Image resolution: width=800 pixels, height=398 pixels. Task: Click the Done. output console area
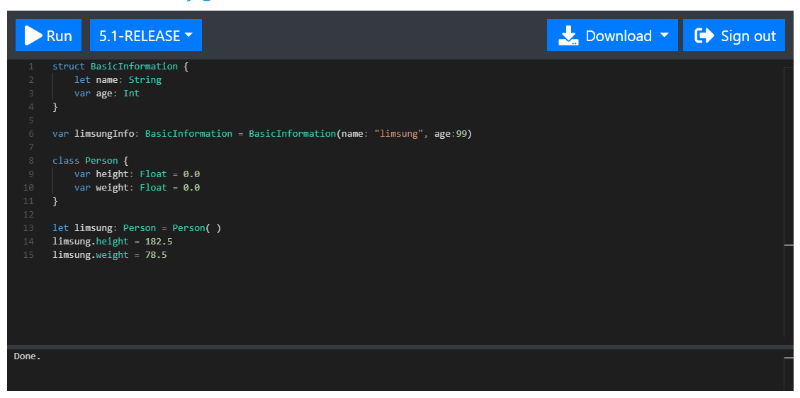pyautogui.click(x=395, y=370)
